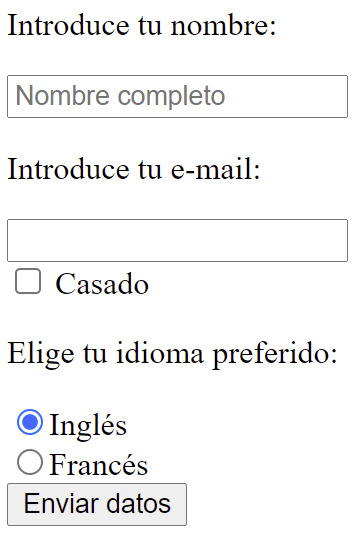The height and width of the screenshot is (538, 360).
Task: Tick the Casado checkbox
Action: coord(28,281)
